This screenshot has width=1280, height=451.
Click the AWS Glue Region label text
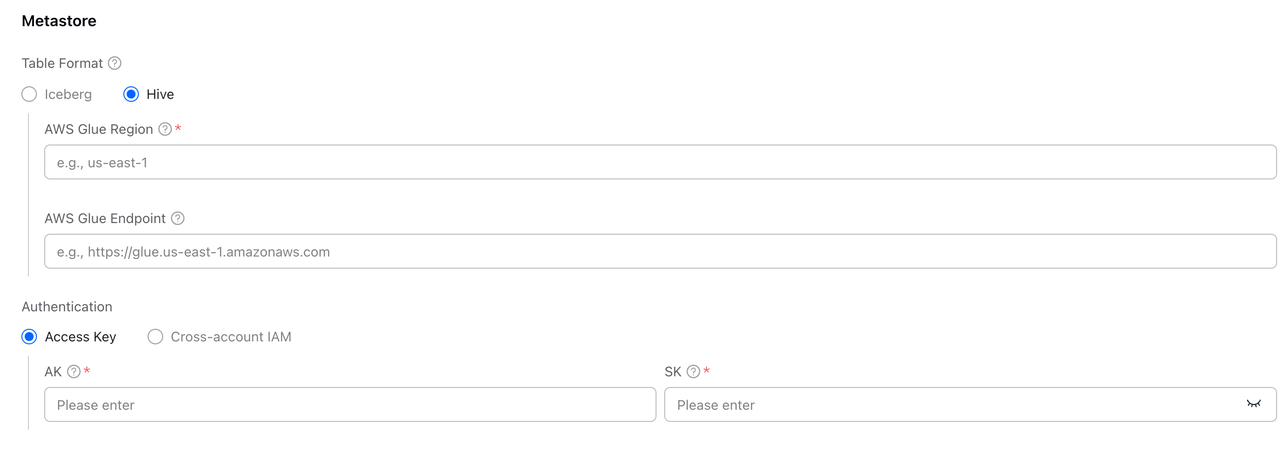click(99, 129)
